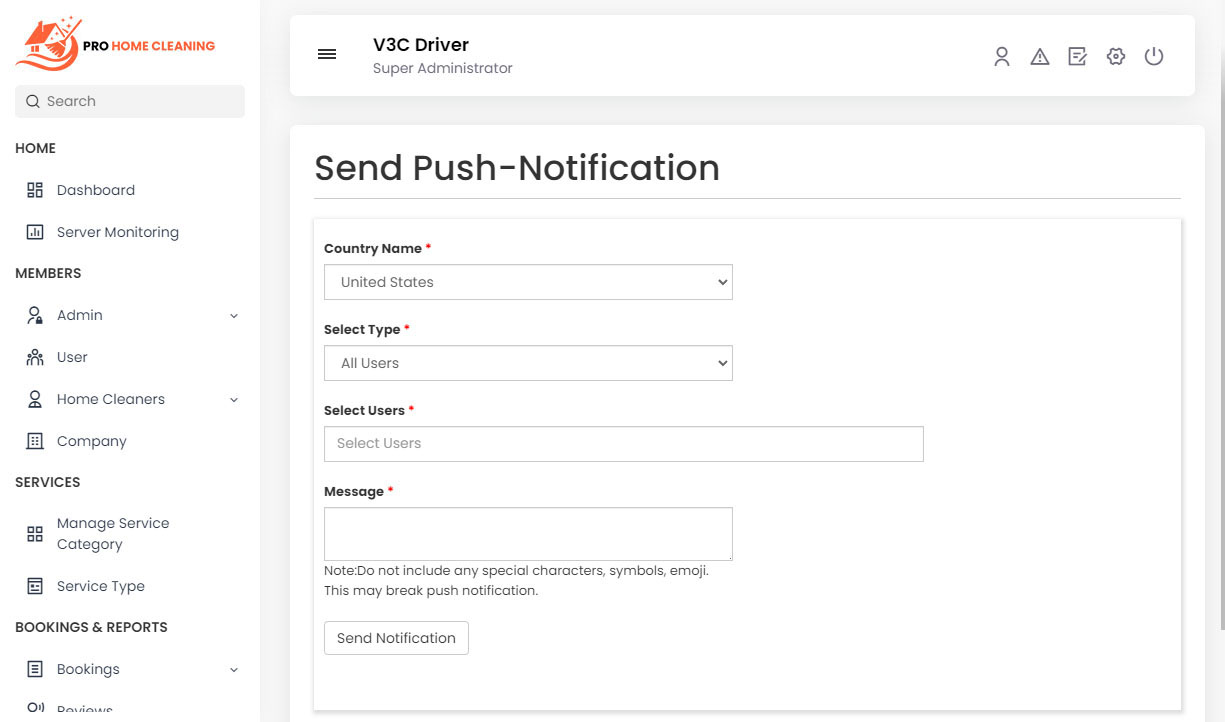The image size is (1225, 722).
Task: Open the Select Type dropdown
Action: [x=528, y=363]
